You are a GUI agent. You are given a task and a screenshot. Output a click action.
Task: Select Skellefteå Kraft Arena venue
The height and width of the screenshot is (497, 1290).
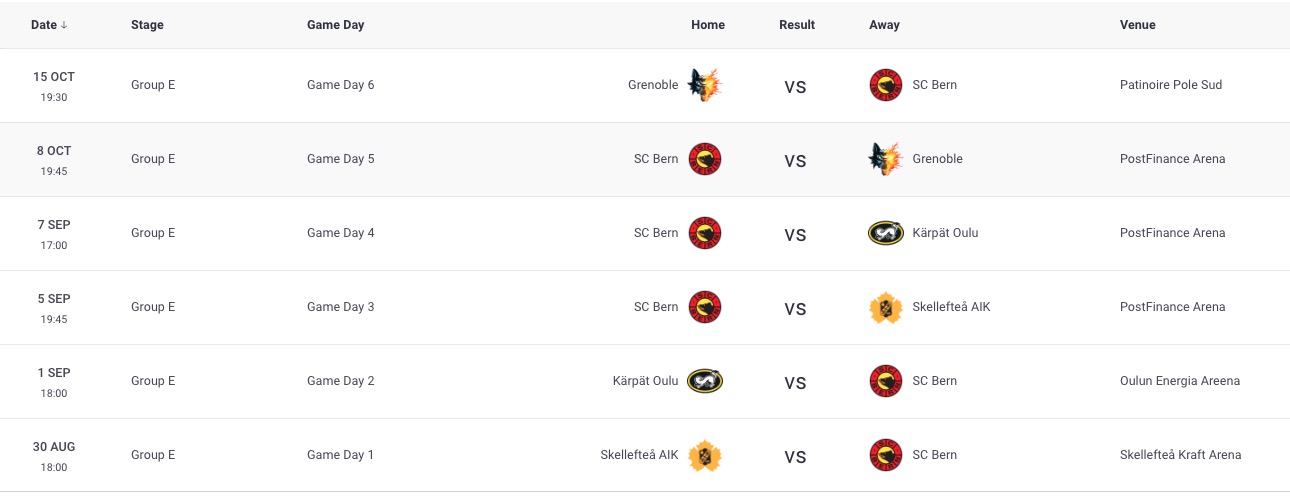pos(1180,455)
